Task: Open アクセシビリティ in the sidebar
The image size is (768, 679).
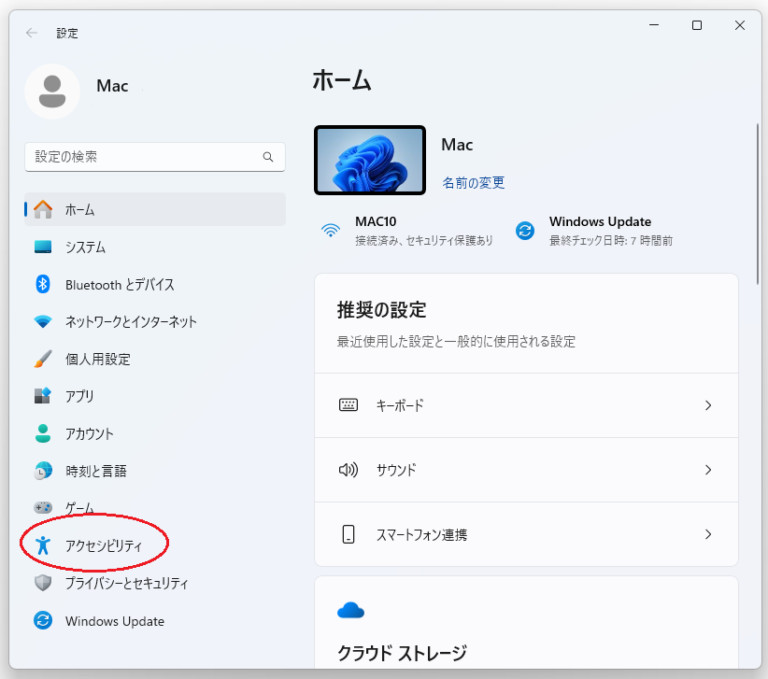Action: (x=103, y=546)
